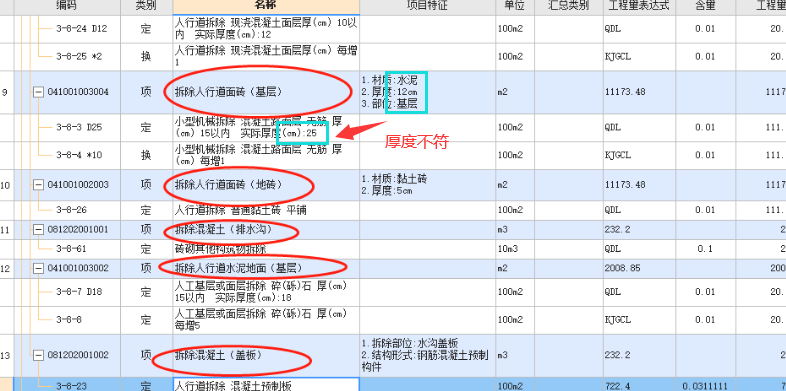Click the 单位 column header
Viewport: 786px width, 391px height.
tap(515, 6)
